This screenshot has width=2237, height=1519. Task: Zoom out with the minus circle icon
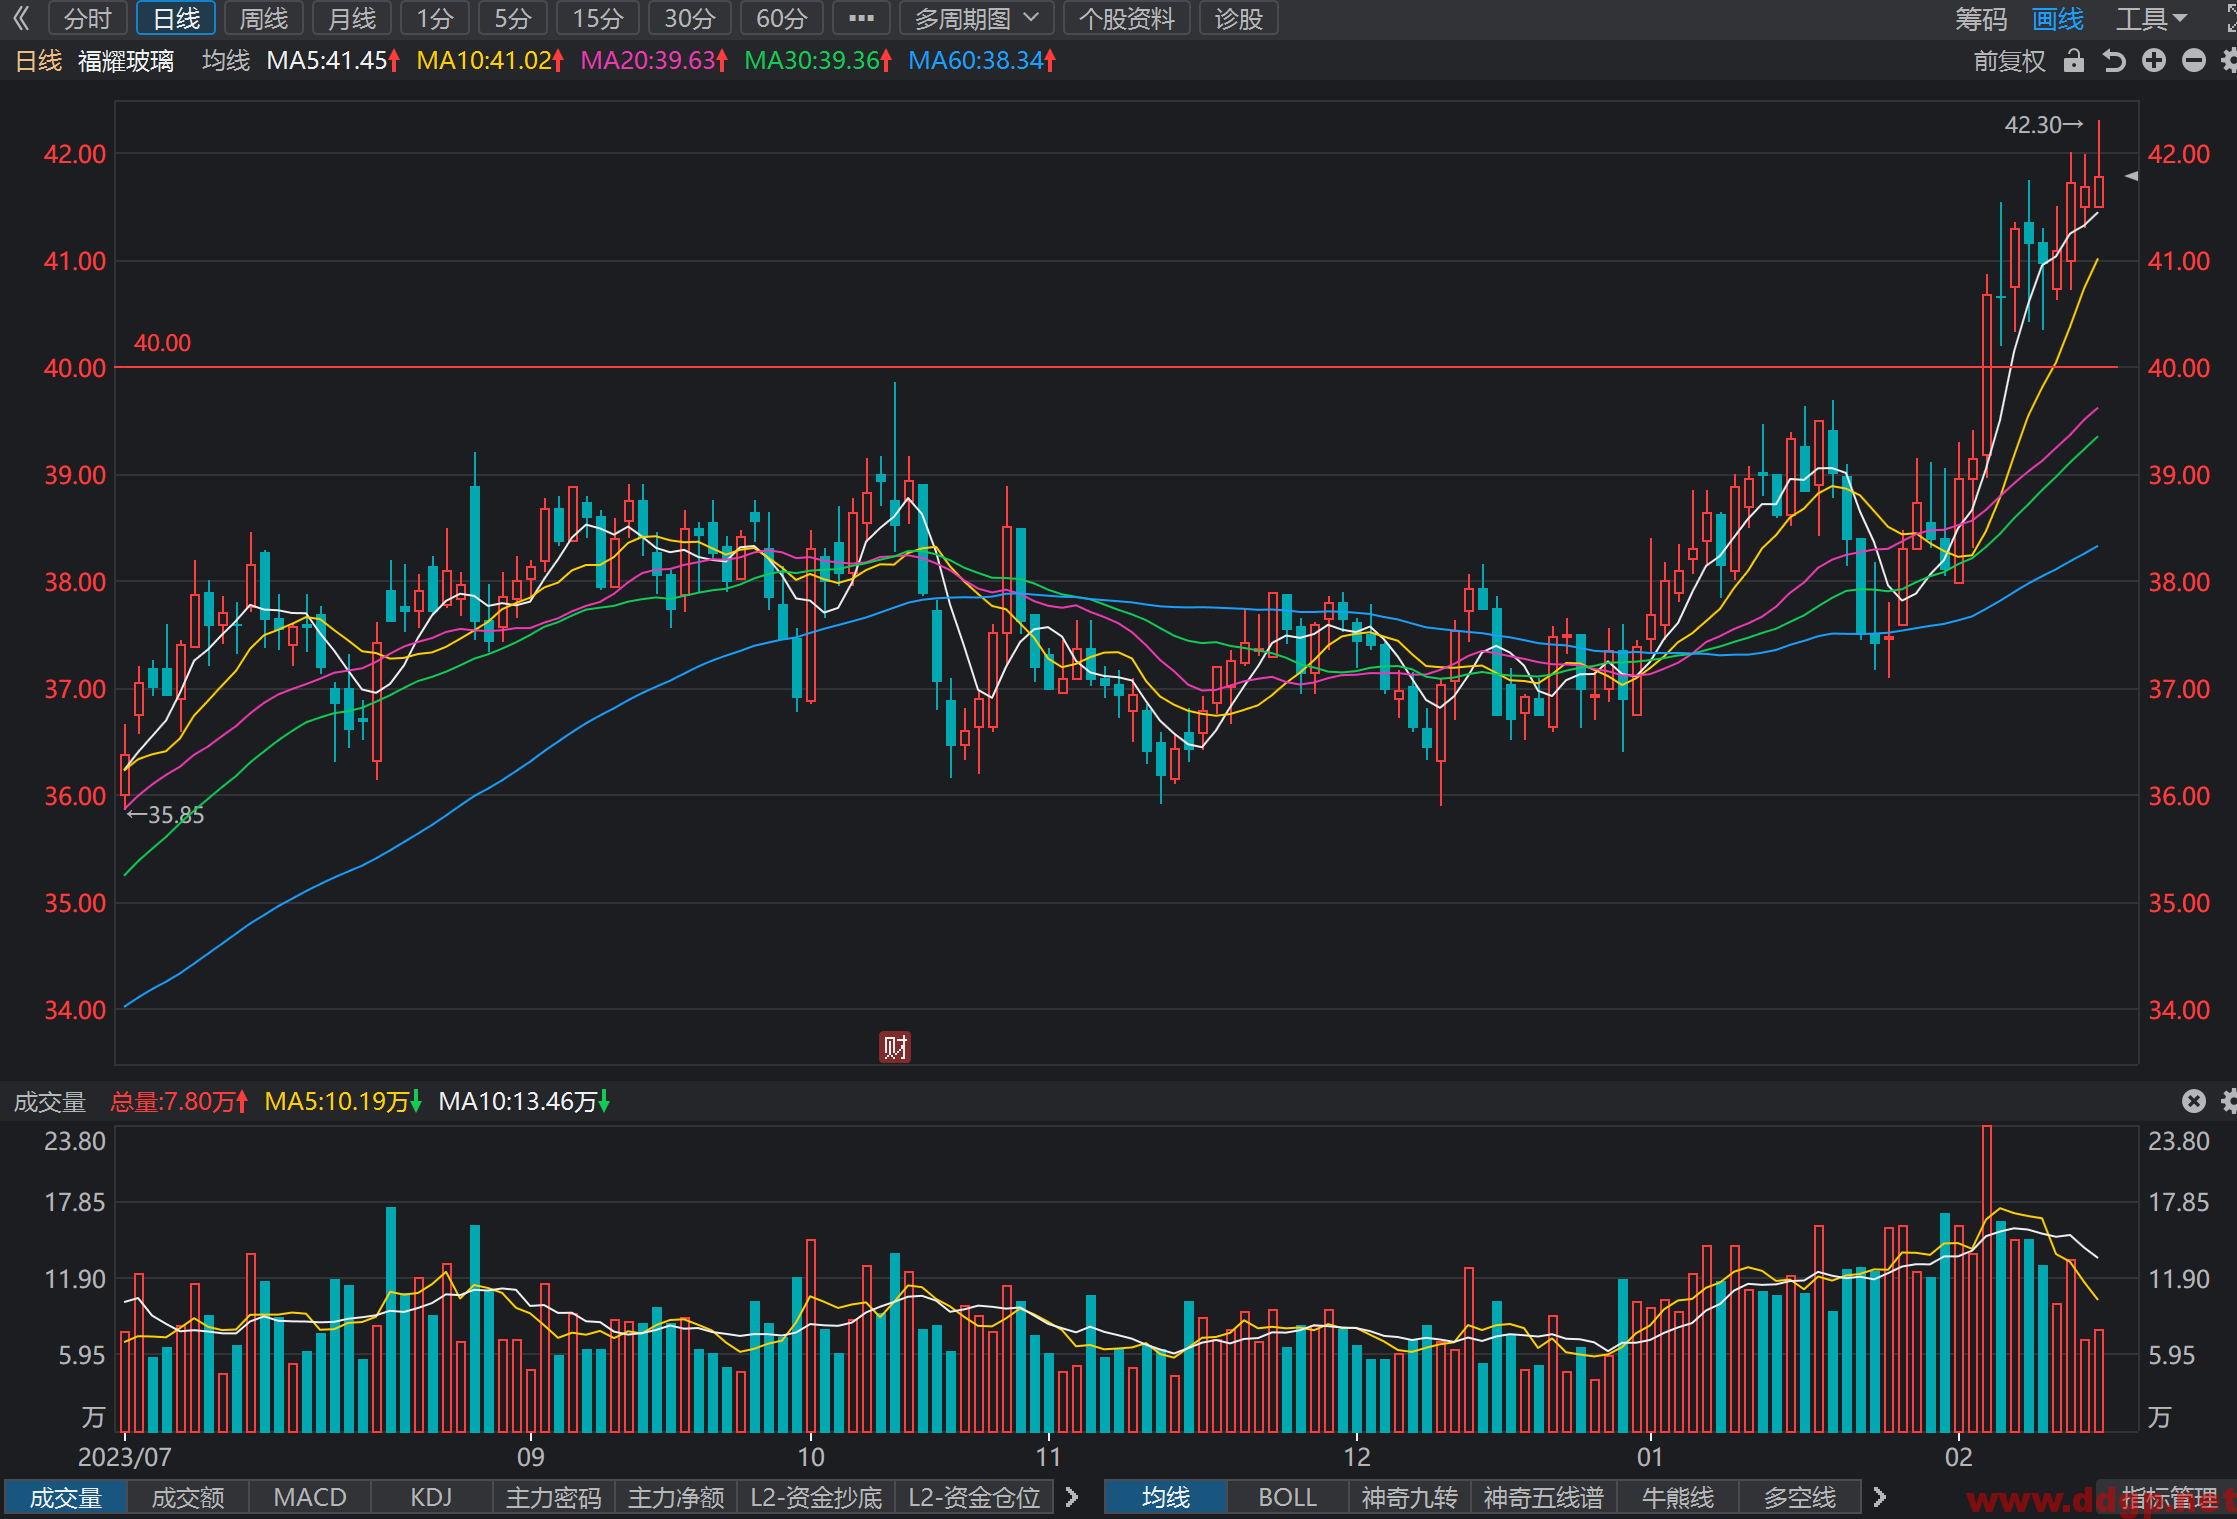coord(2193,61)
